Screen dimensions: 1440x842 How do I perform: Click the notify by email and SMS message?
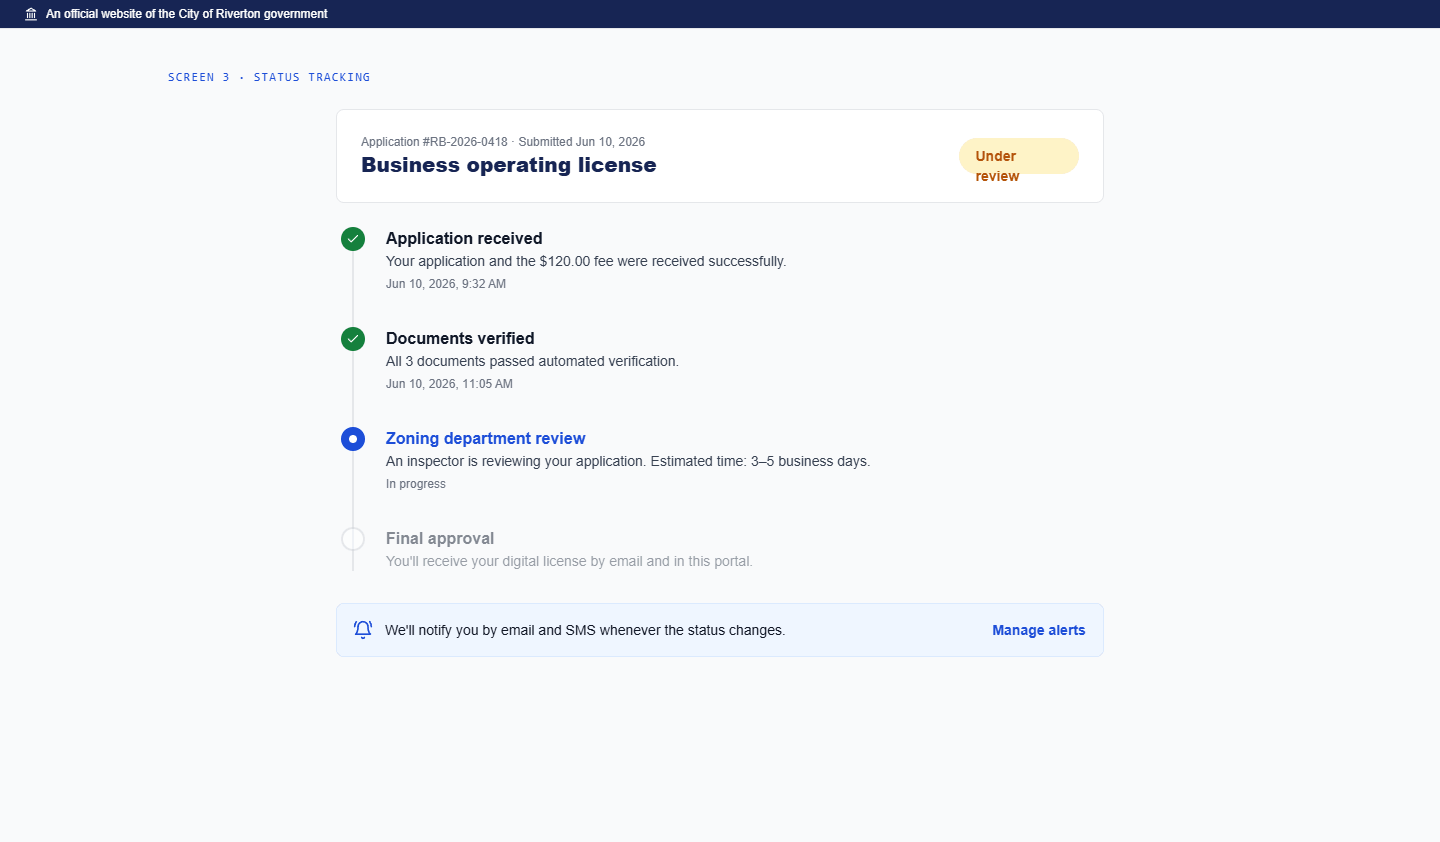tap(585, 630)
